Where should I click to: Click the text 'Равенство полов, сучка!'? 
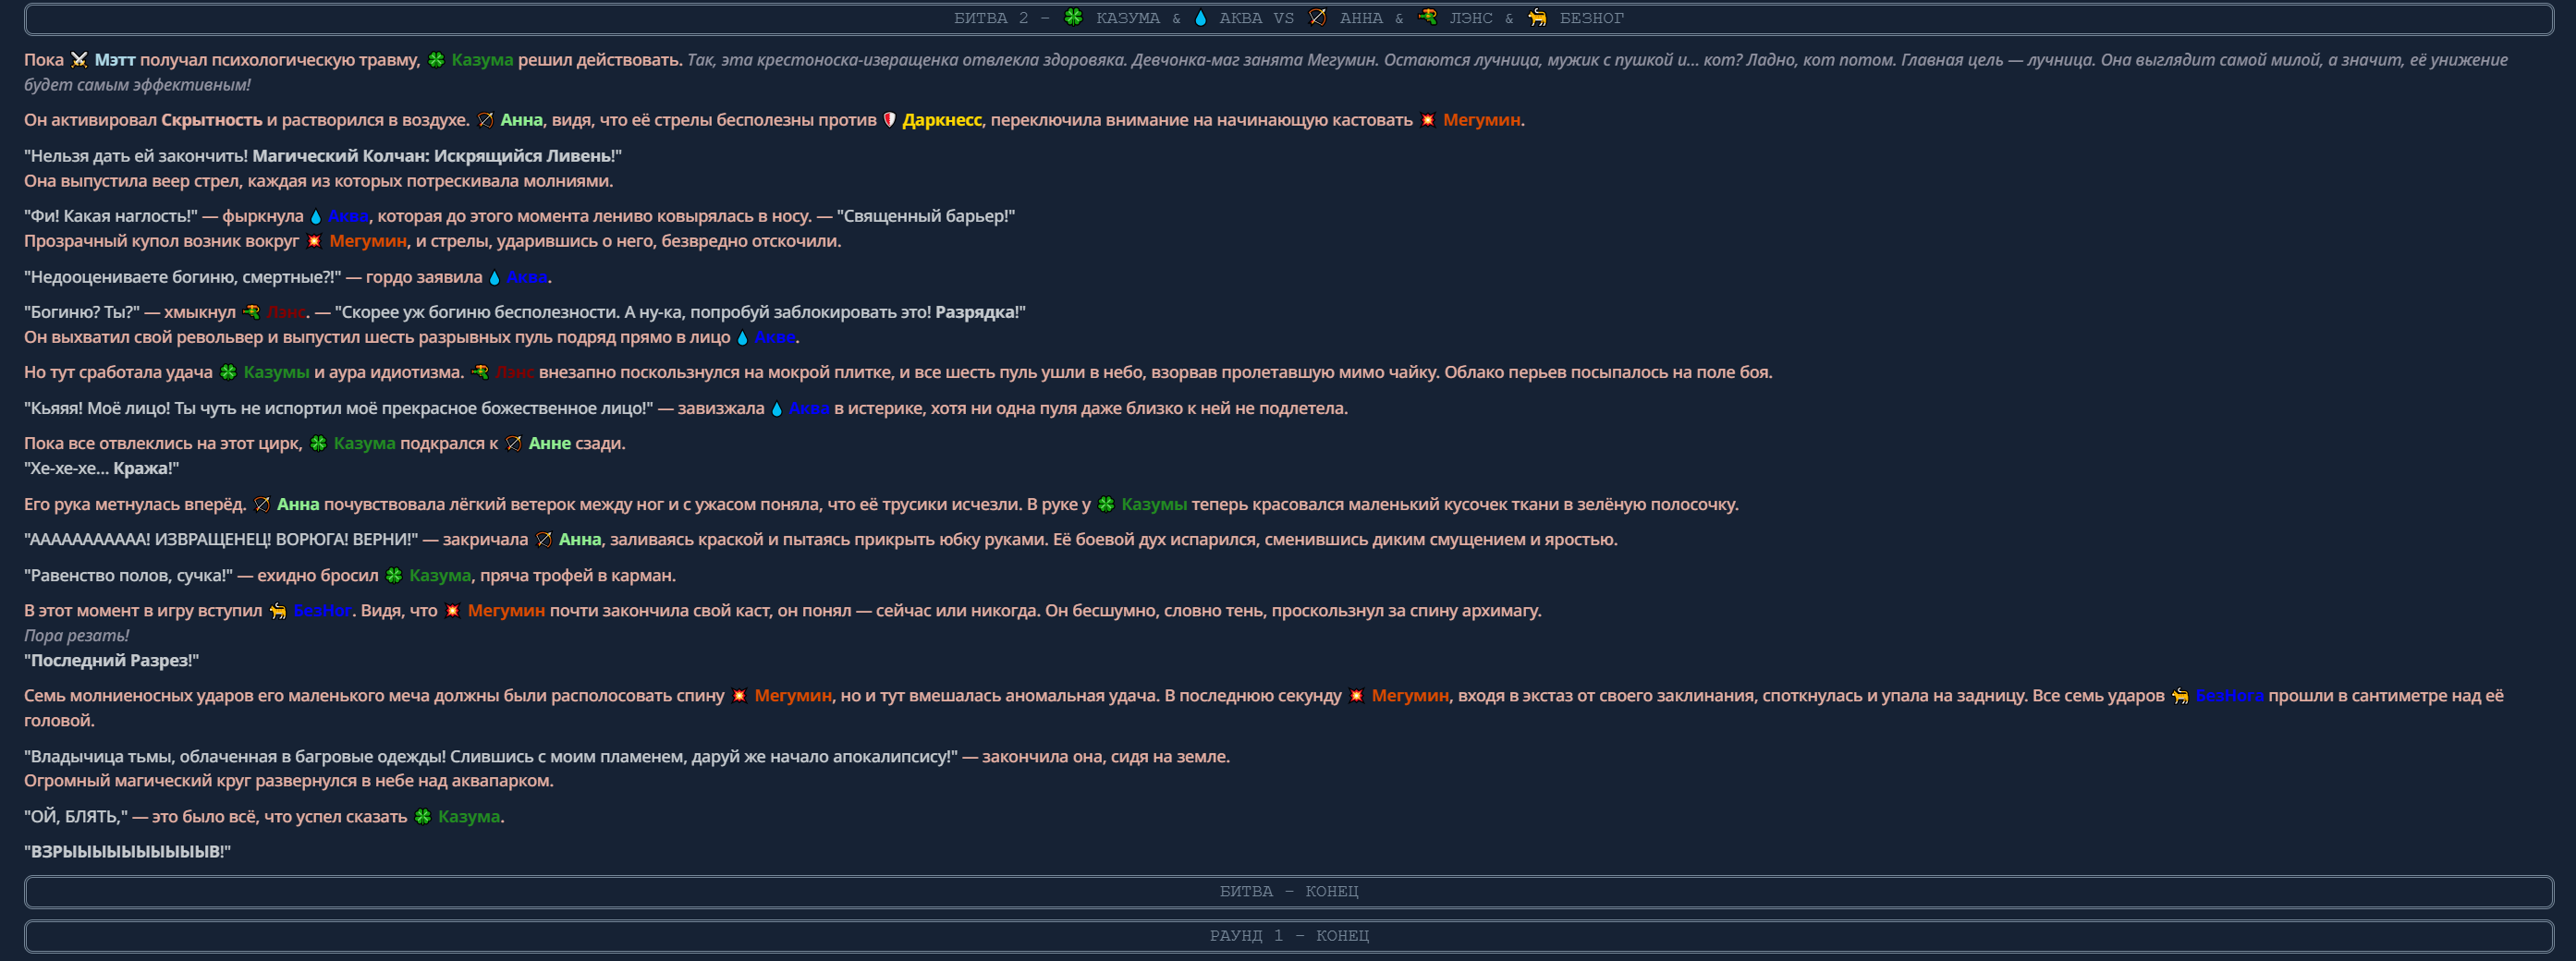point(128,575)
